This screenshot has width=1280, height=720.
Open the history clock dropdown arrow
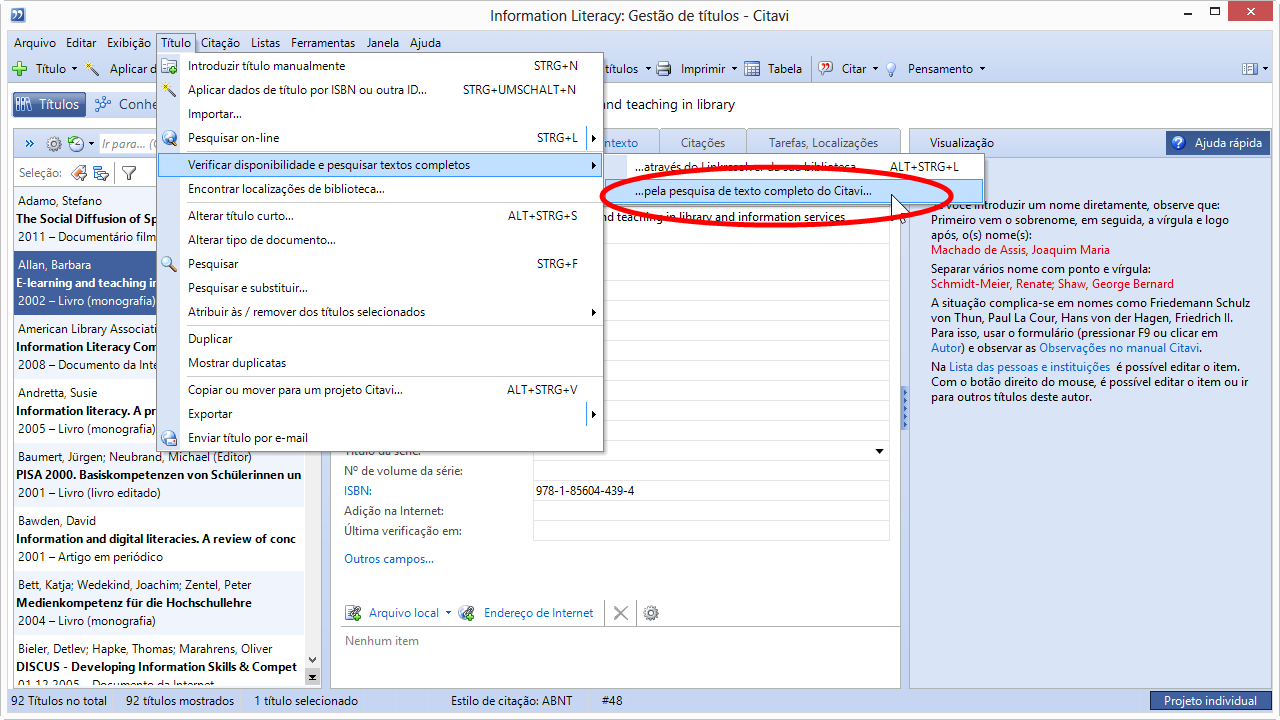pyautogui.click(x=91, y=144)
